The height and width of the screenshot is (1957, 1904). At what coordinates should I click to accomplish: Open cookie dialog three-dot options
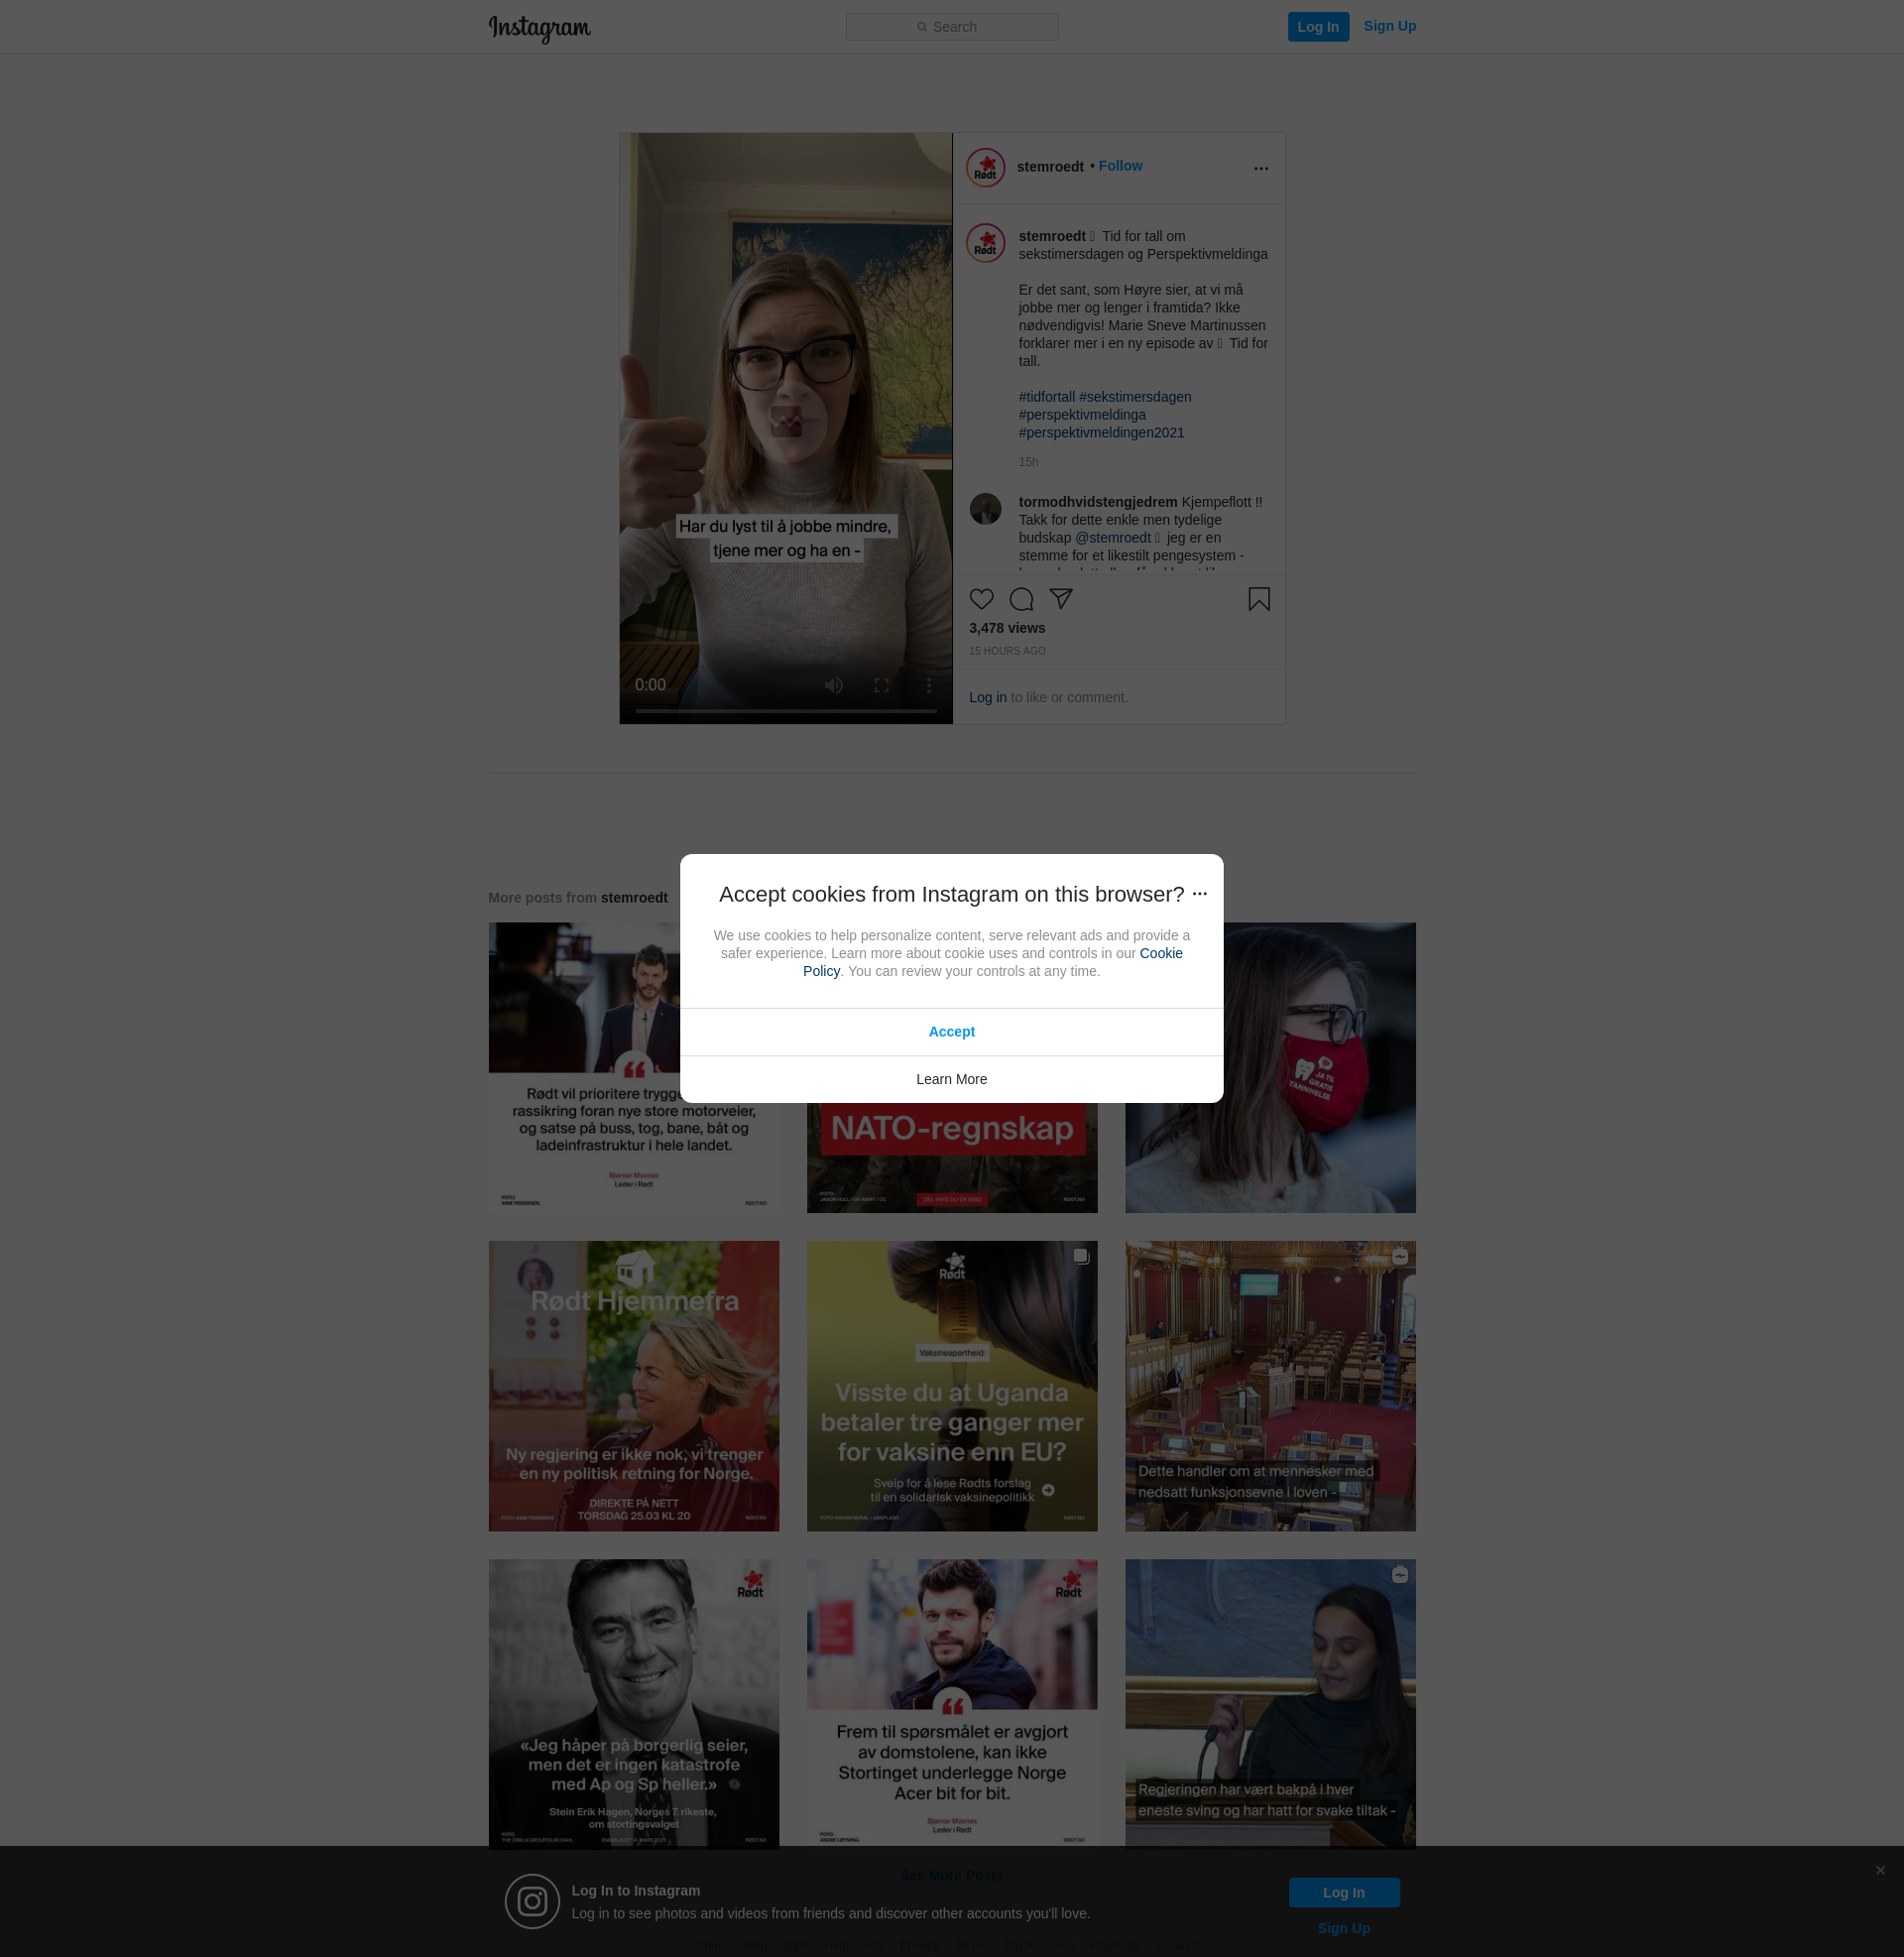coord(1200,894)
